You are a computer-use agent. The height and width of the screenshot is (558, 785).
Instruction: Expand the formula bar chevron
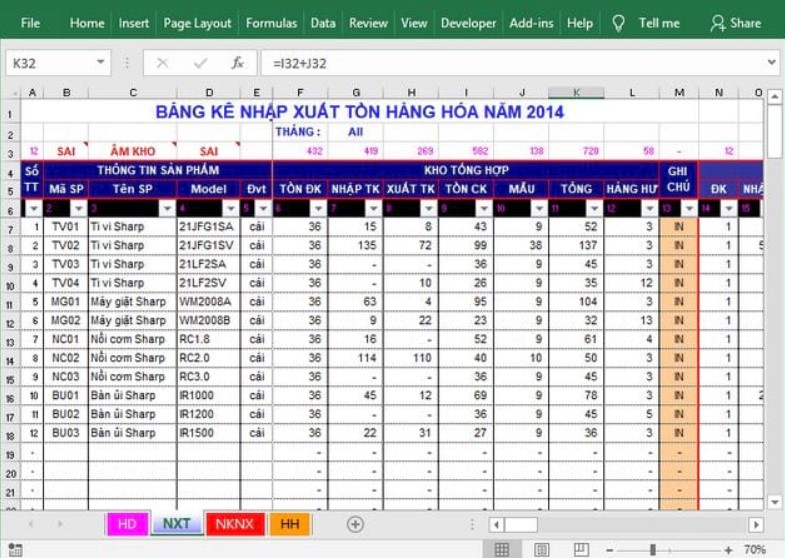(771, 63)
